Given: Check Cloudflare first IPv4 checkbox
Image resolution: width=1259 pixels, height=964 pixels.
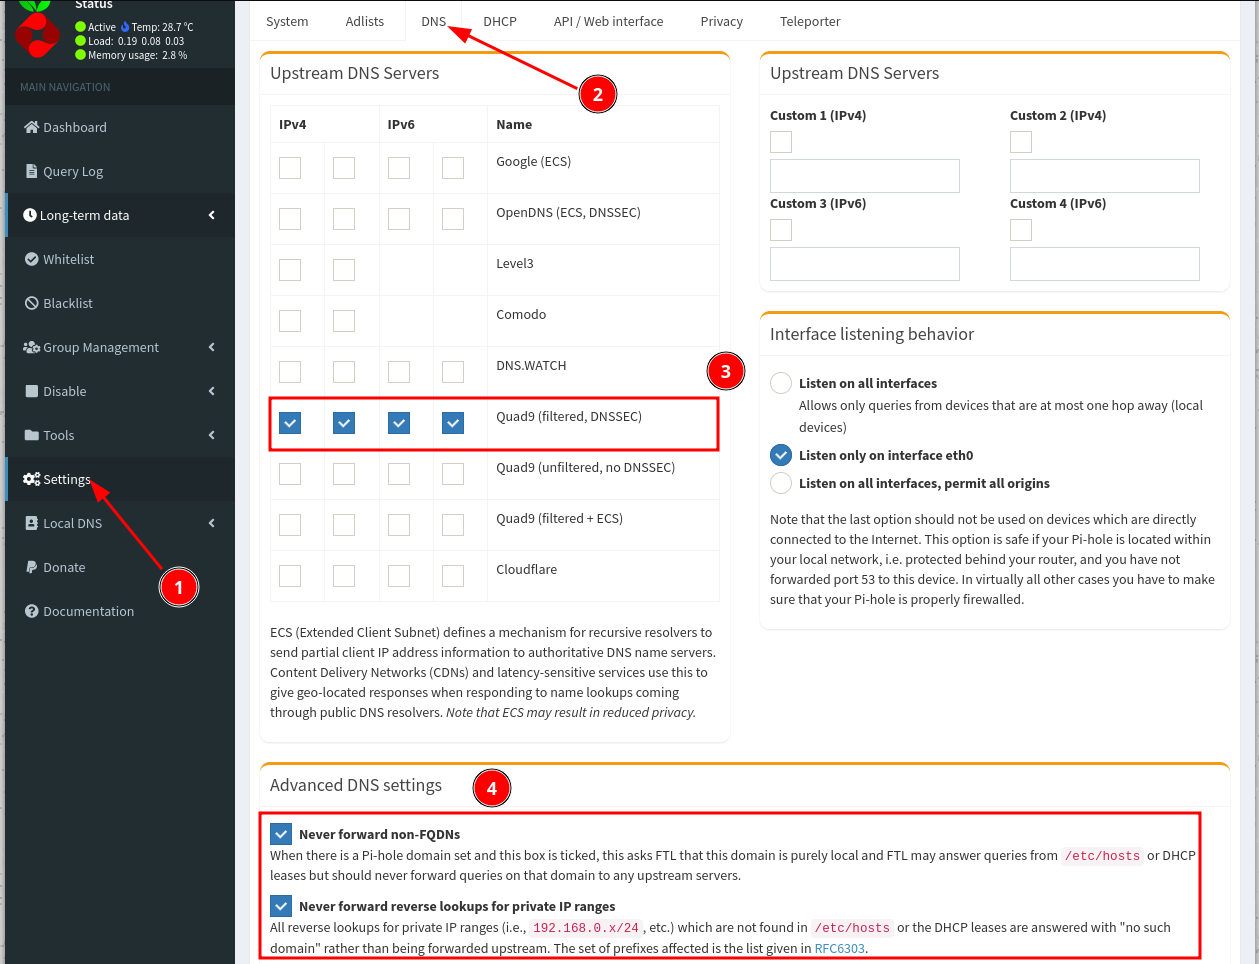Looking at the screenshot, I should [290, 575].
